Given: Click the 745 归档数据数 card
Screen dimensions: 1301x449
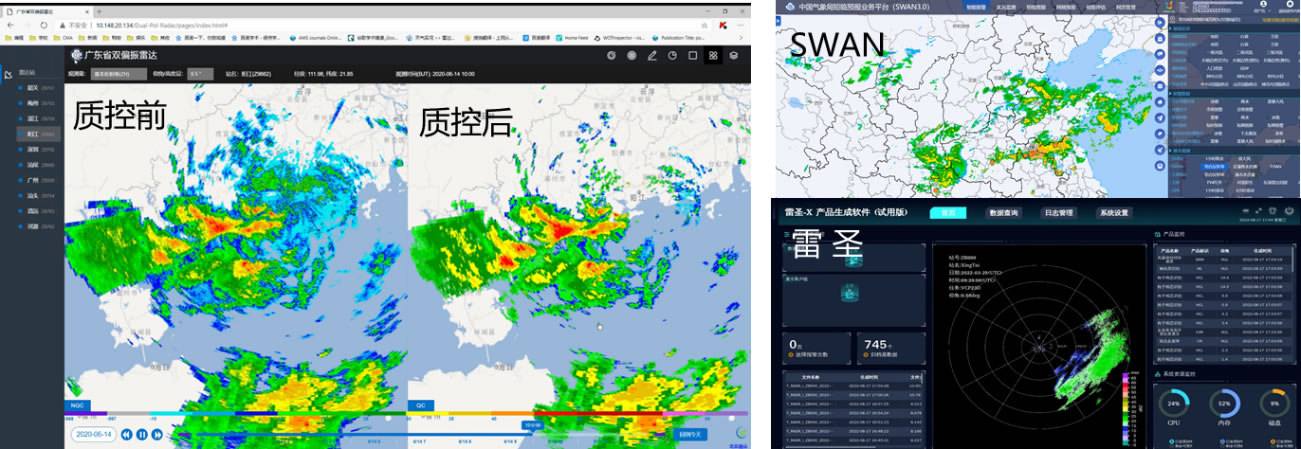Looking at the screenshot, I should tap(890, 346).
